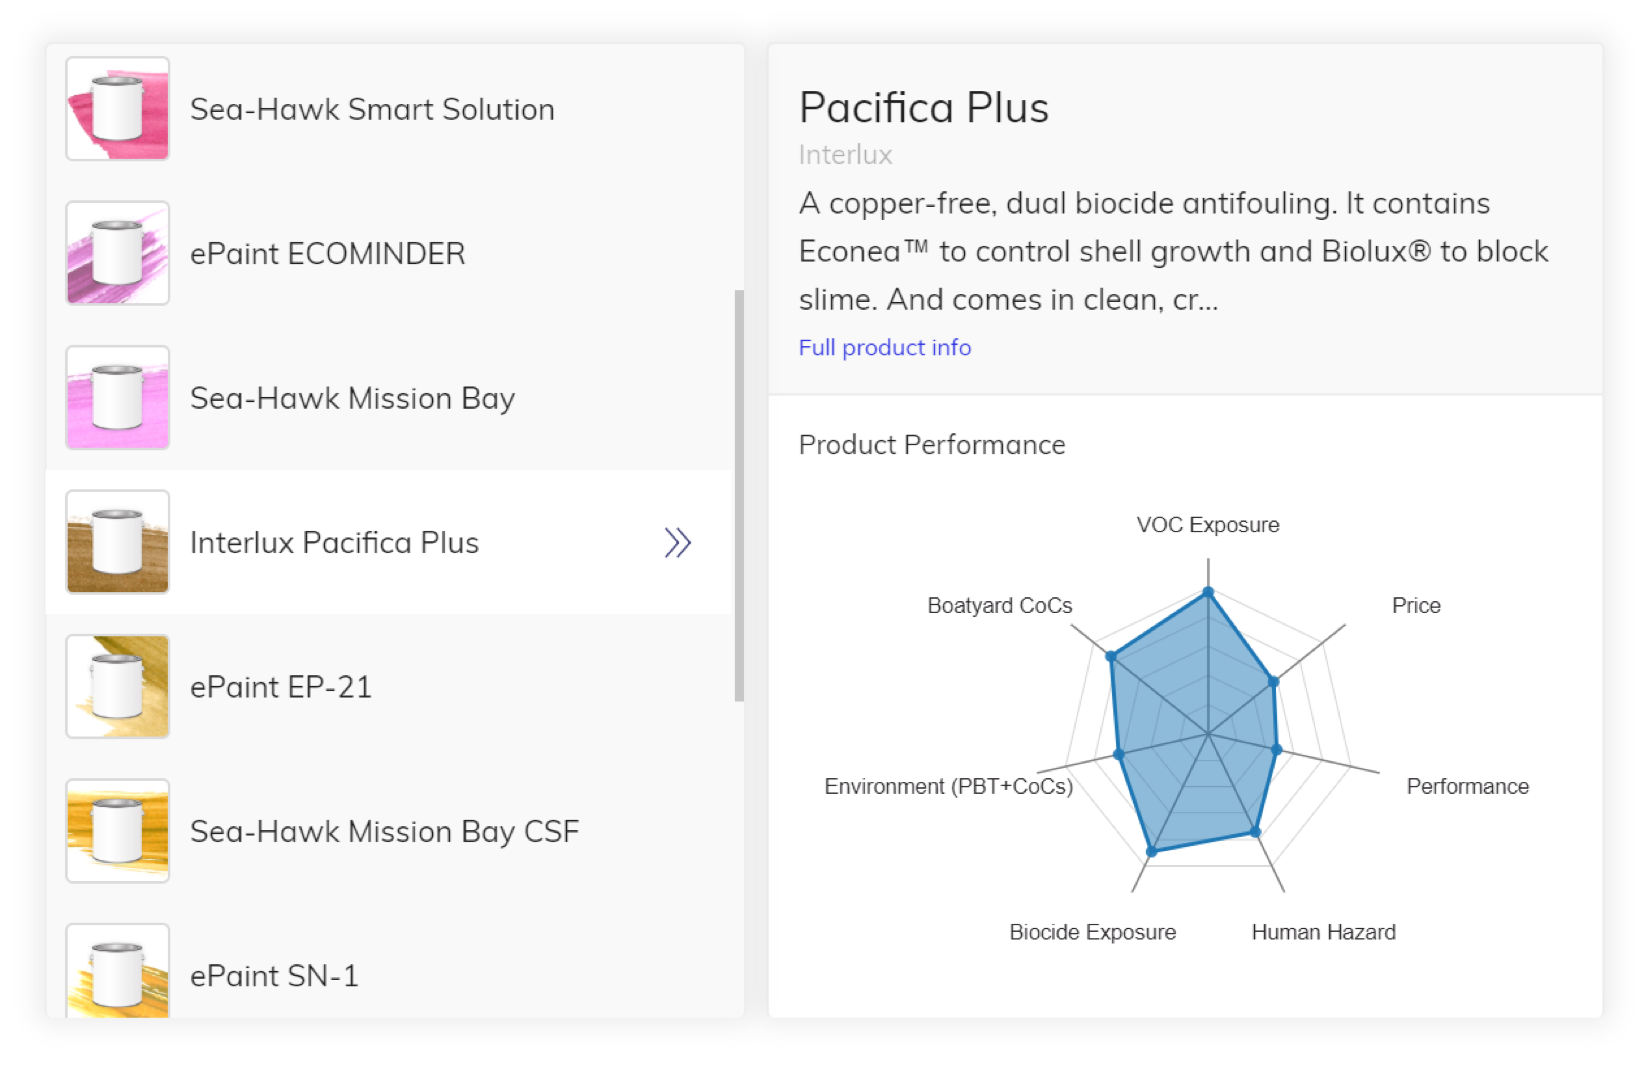
Task: Click the Boatyard CoCs radar chart point
Action: point(1111,657)
